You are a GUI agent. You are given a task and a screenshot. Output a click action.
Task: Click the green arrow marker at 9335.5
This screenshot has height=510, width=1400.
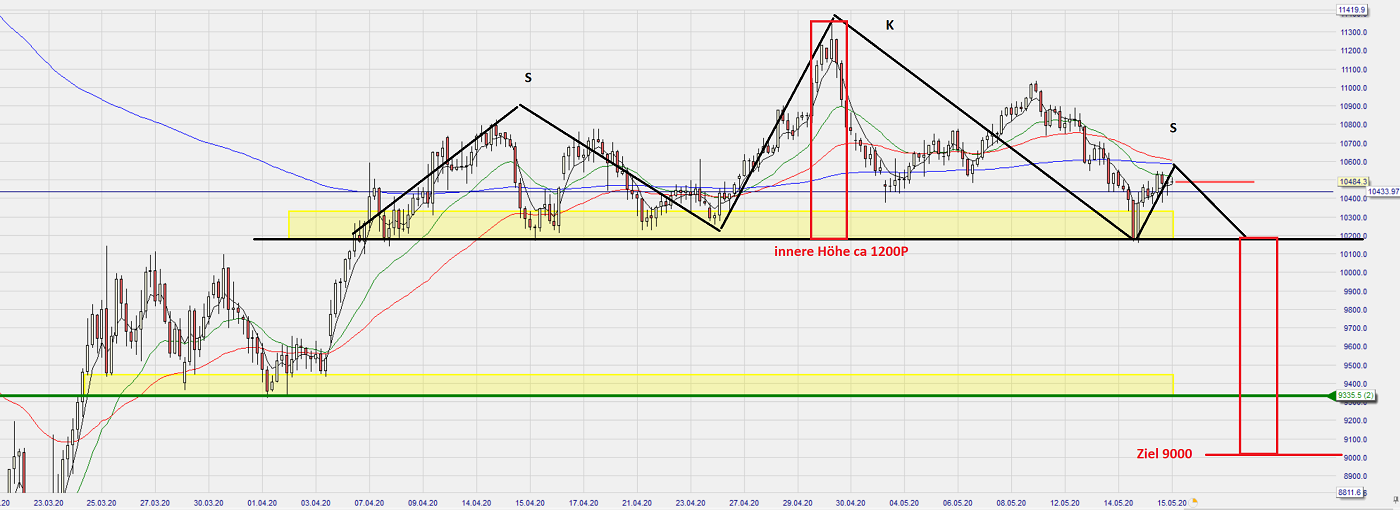1333,397
